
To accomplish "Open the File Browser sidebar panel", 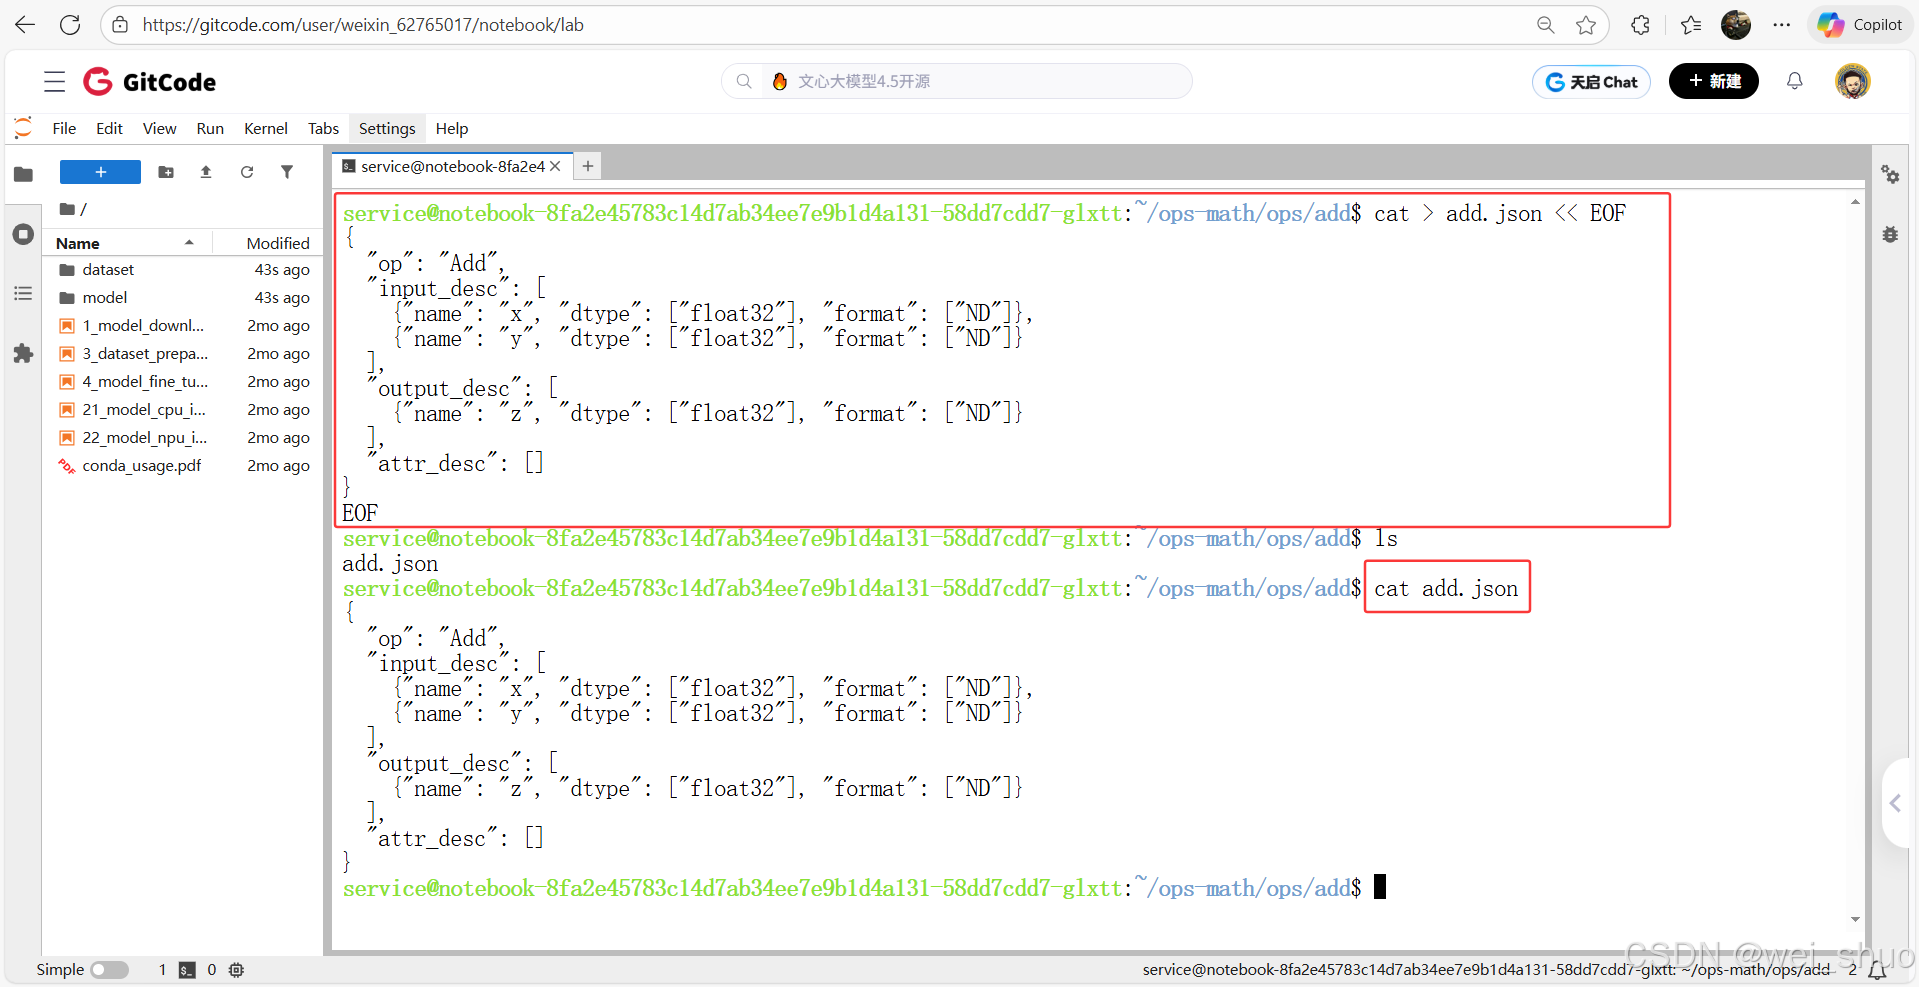I will point(23,174).
